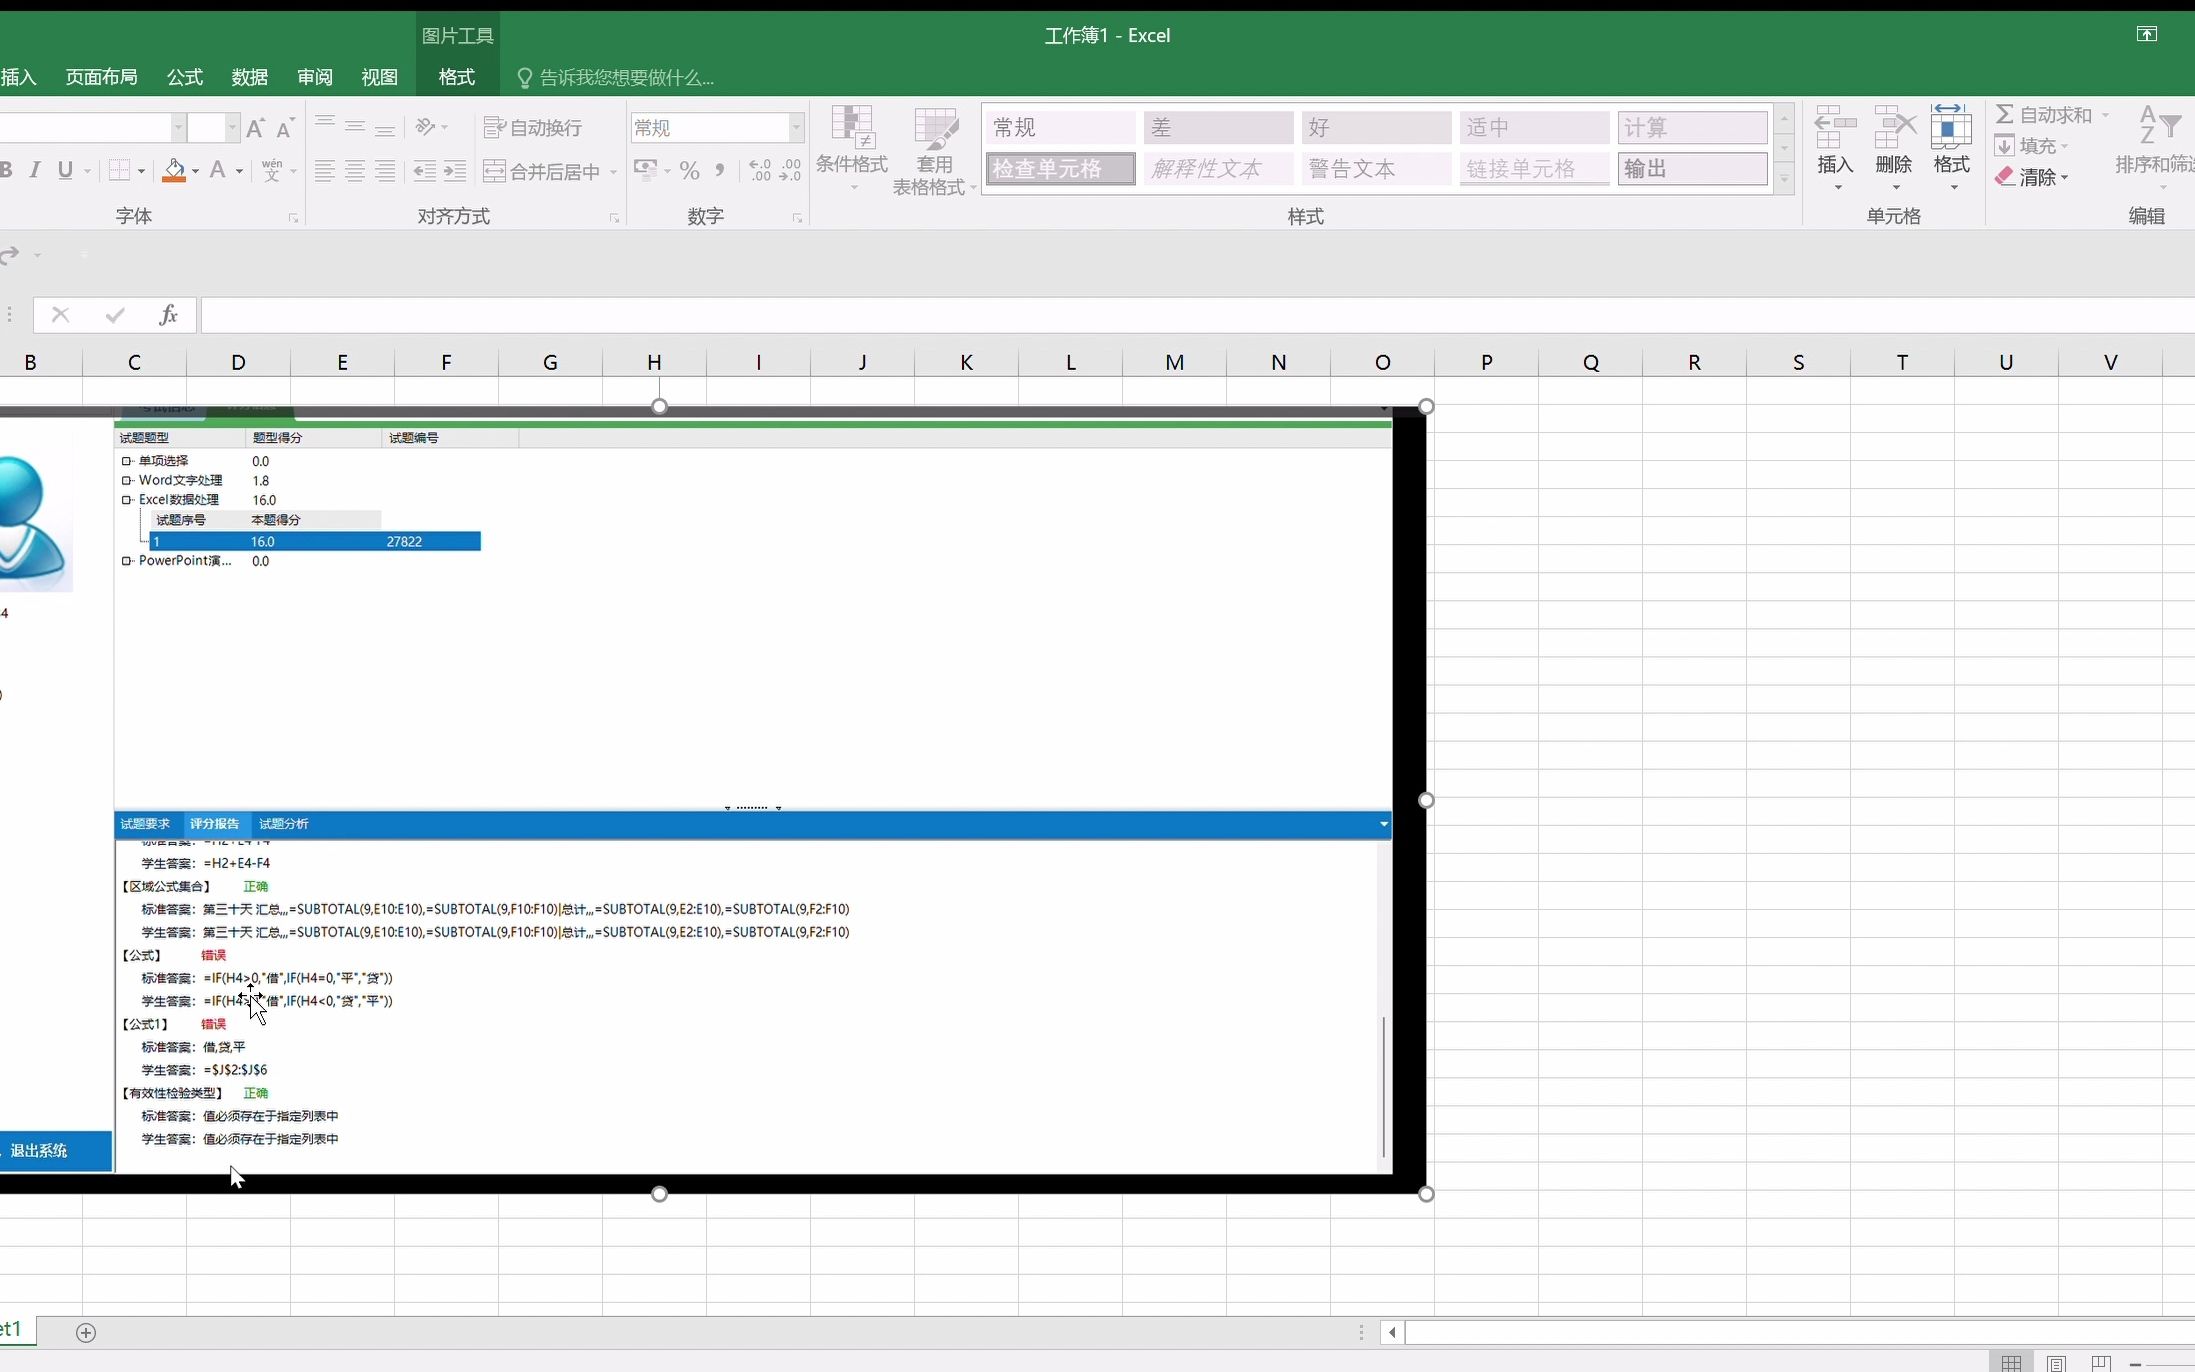
Task: Click the italic formatting icon
Action: coord(36,171)
